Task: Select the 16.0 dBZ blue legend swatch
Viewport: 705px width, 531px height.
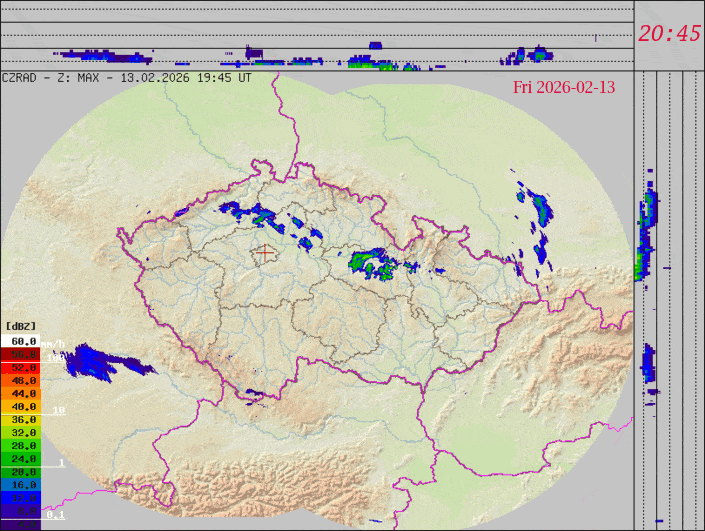Action: [20, 484]
